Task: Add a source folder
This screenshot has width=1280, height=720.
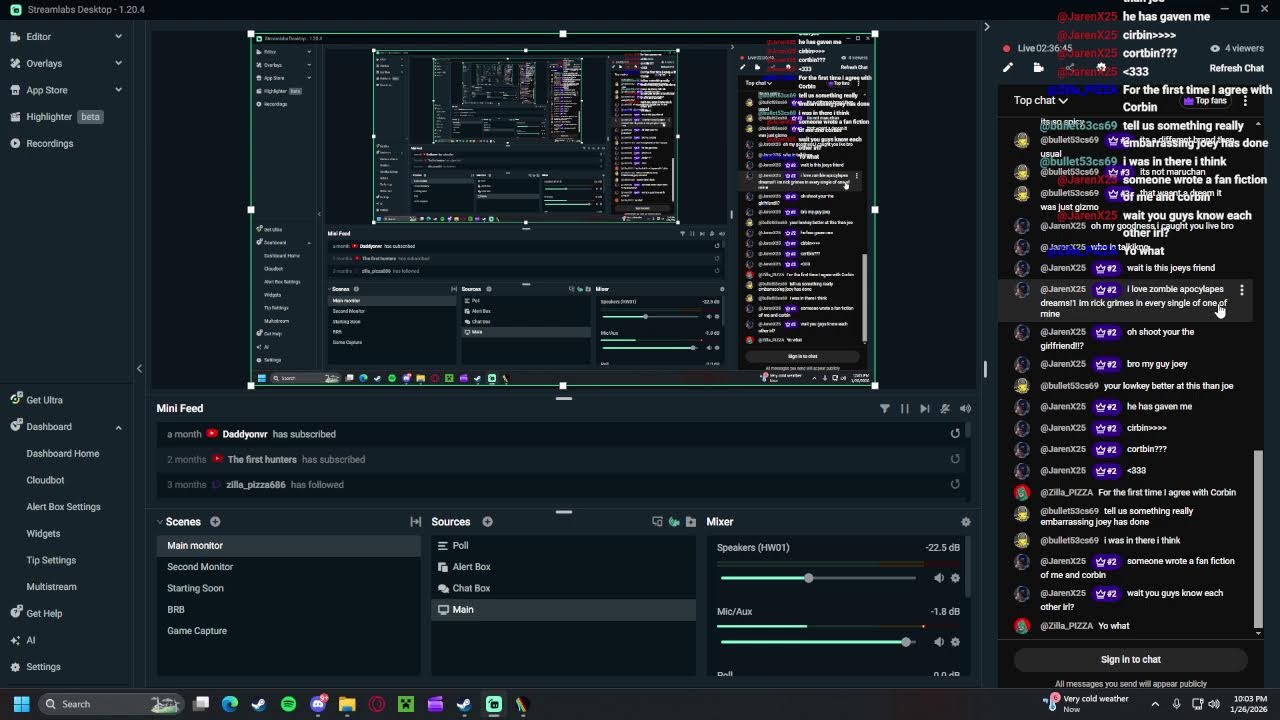Action: [x=690, y=522]
